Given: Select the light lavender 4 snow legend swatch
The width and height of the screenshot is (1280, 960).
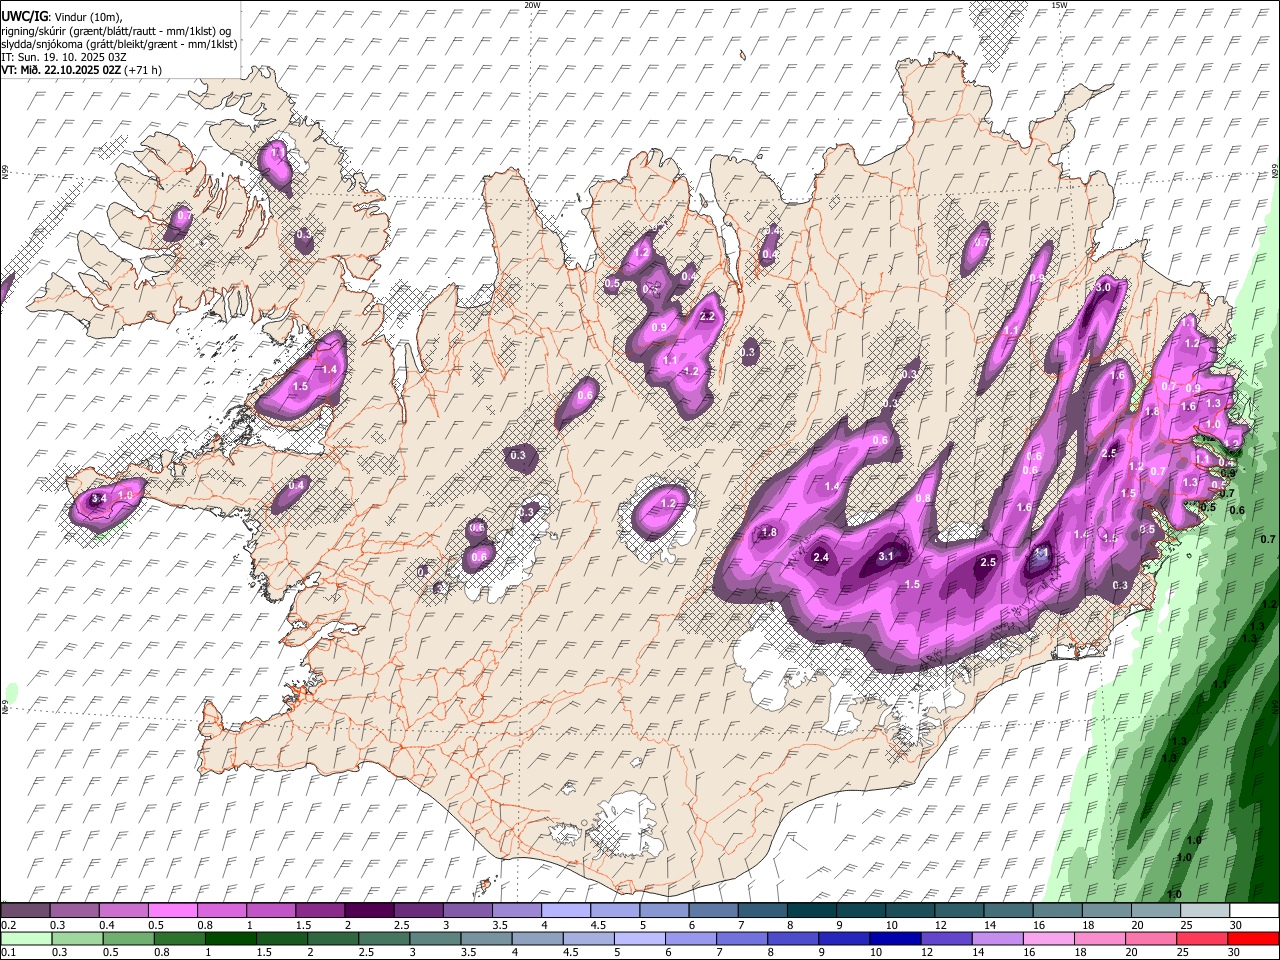Looking at the screenshot, I should 566,911.
